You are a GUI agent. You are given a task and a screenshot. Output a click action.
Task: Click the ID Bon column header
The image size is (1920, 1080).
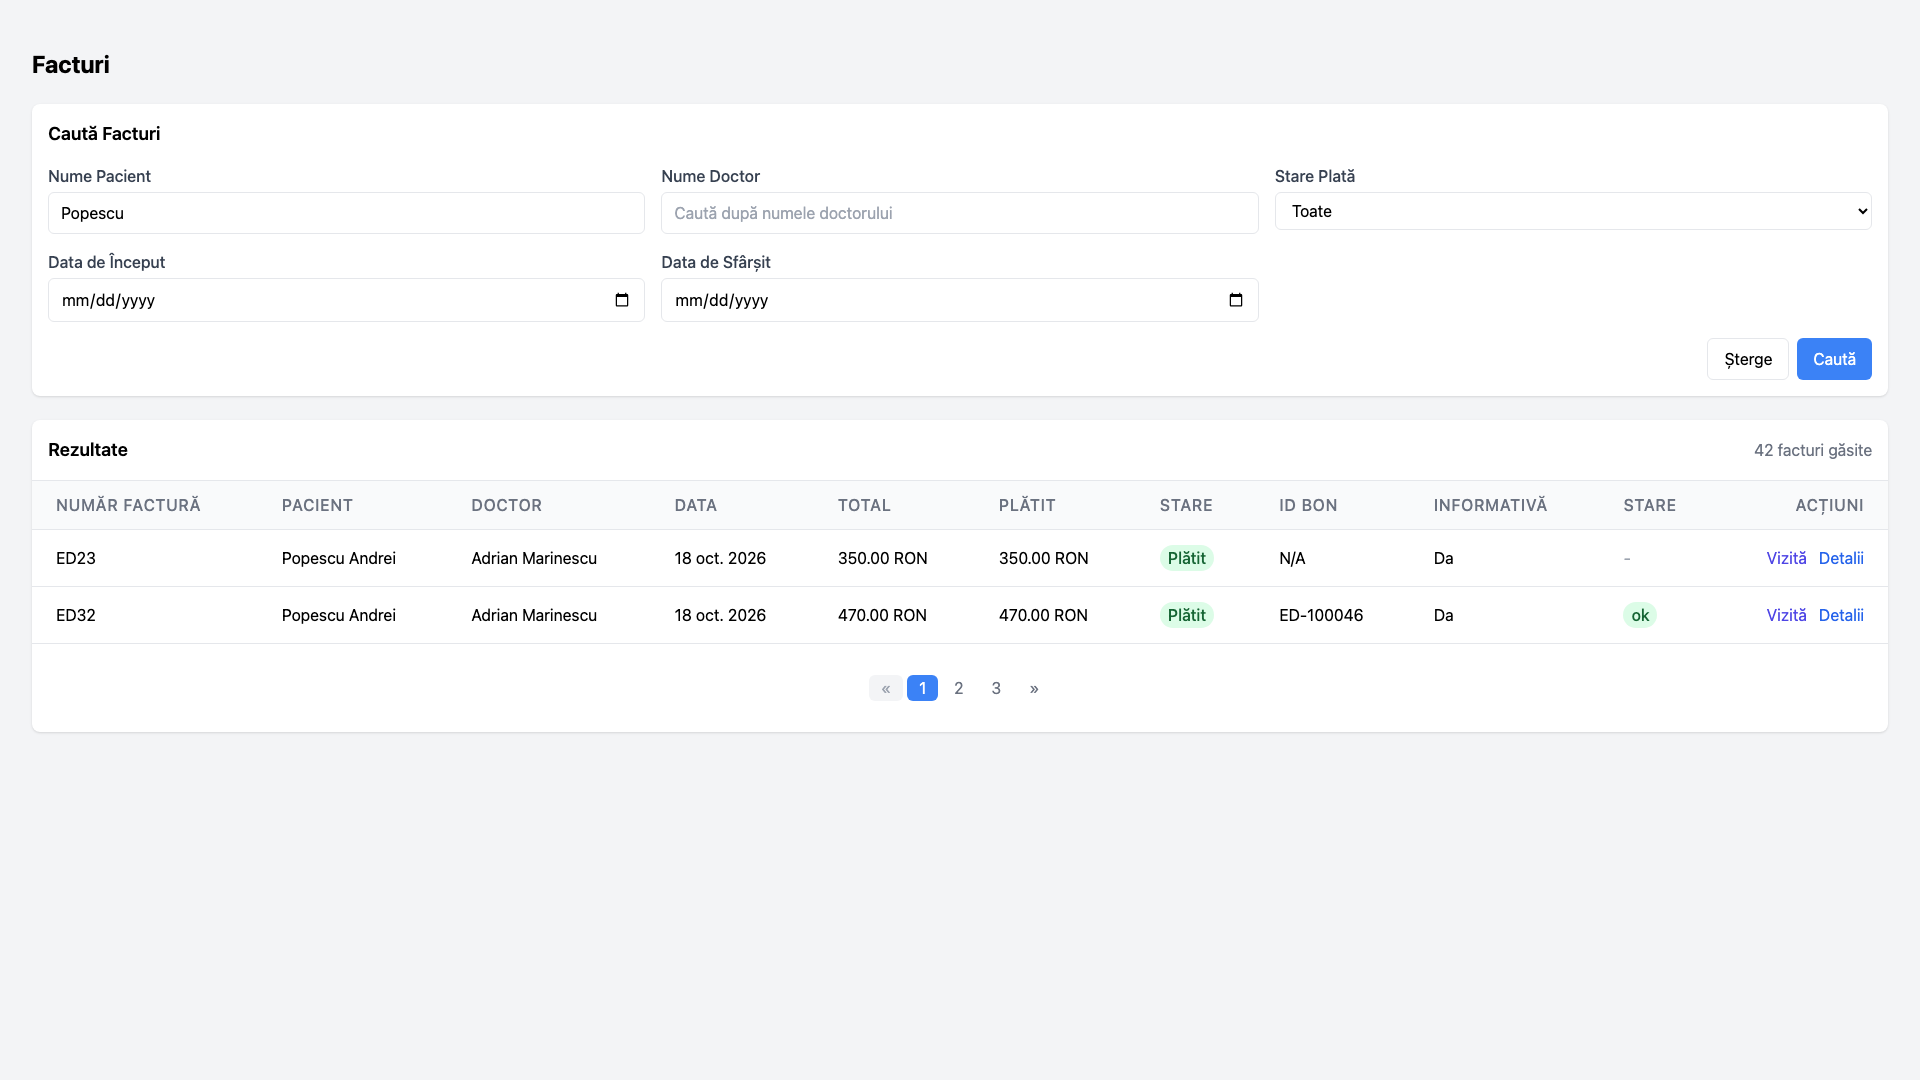click(1308, 505)
